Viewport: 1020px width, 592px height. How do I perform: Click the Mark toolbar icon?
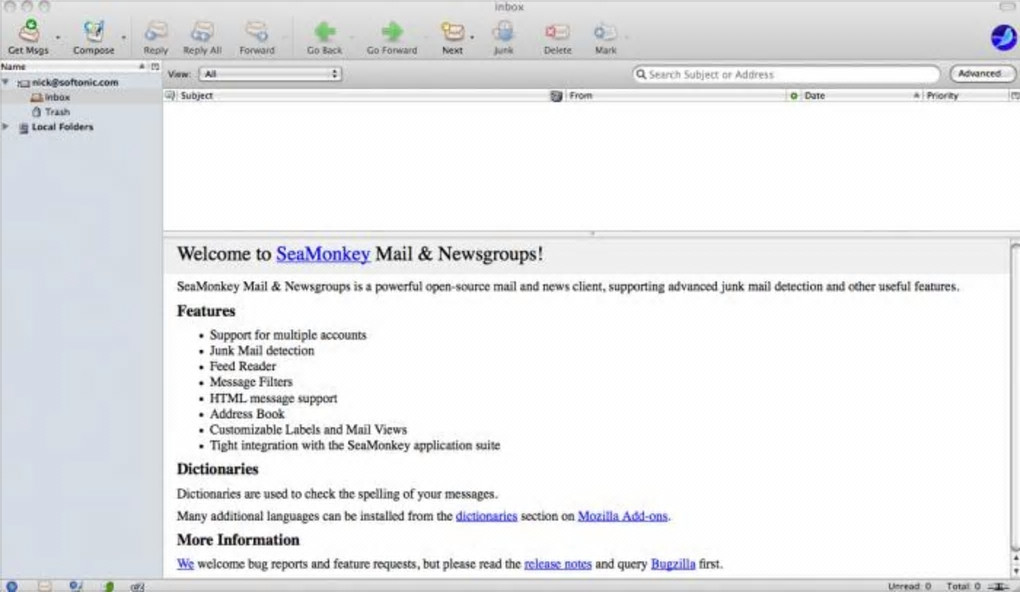pyautogui.click(x=605, y=31)
